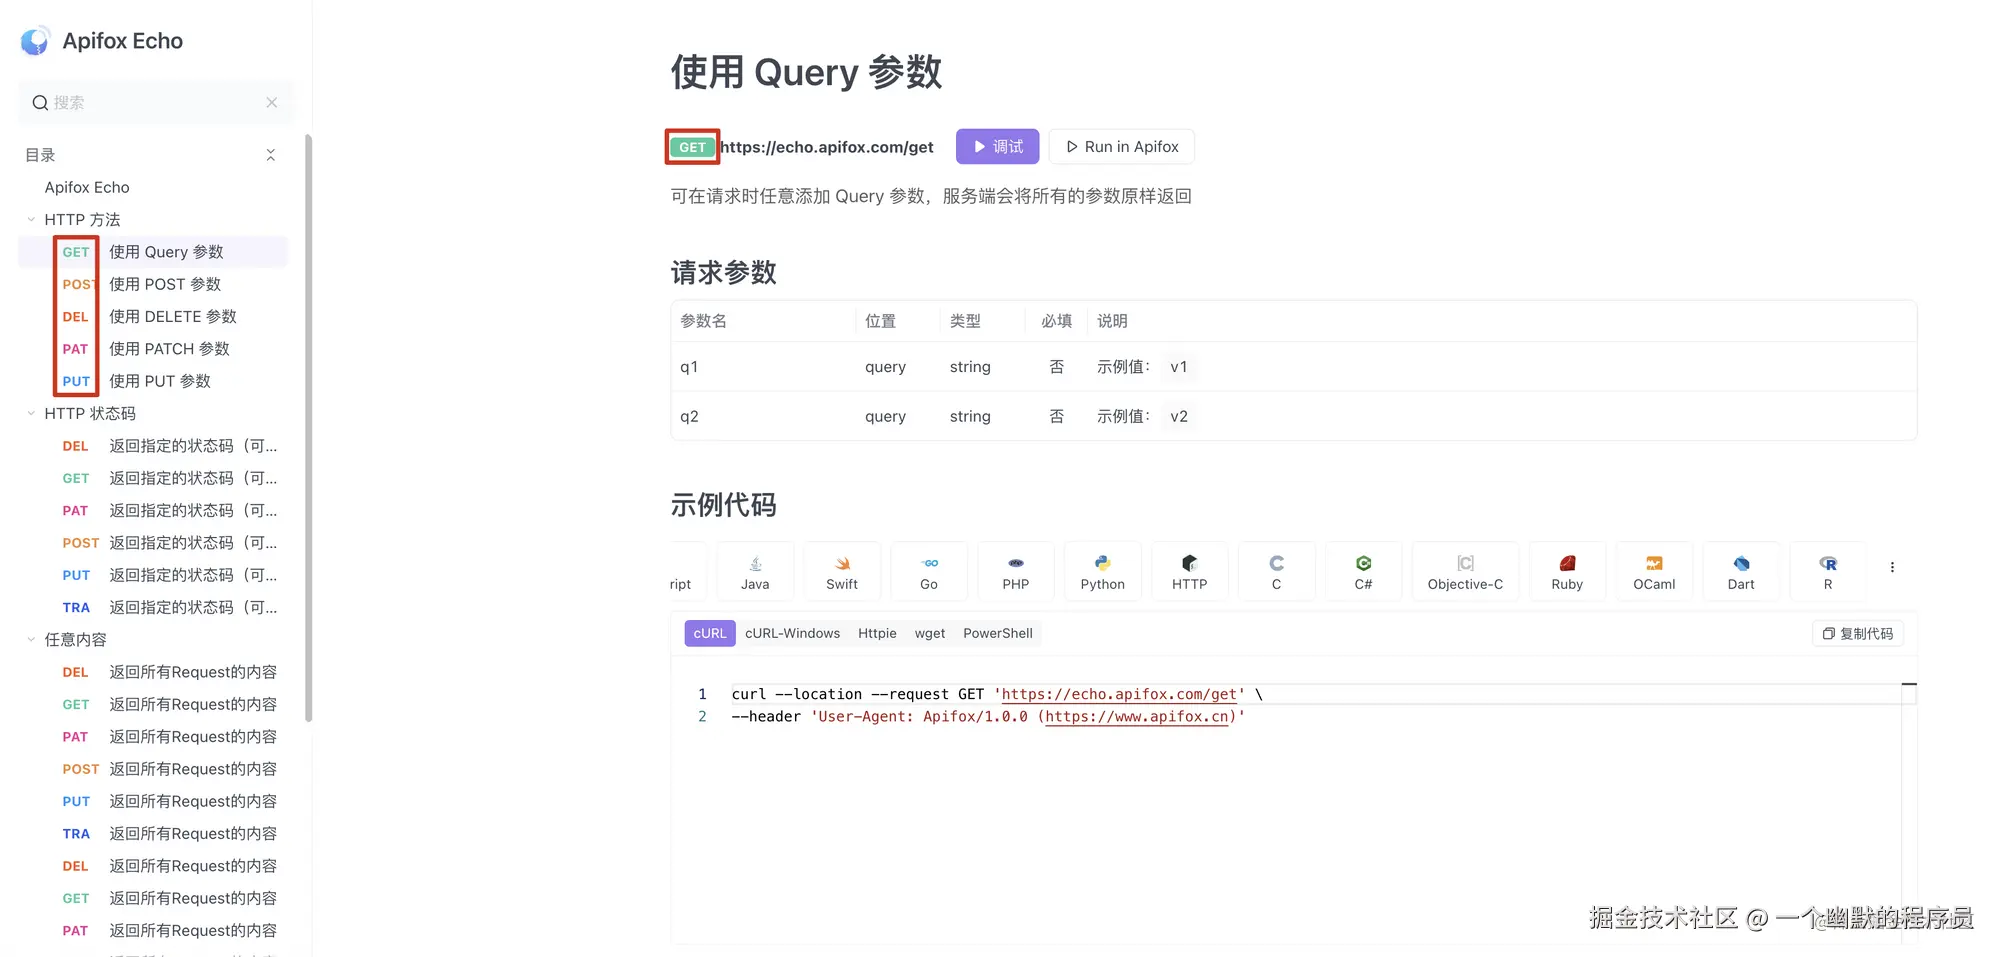Open the overflow menu beside language icons
Screen dimensions: 2000x957
pos(1892,566)
